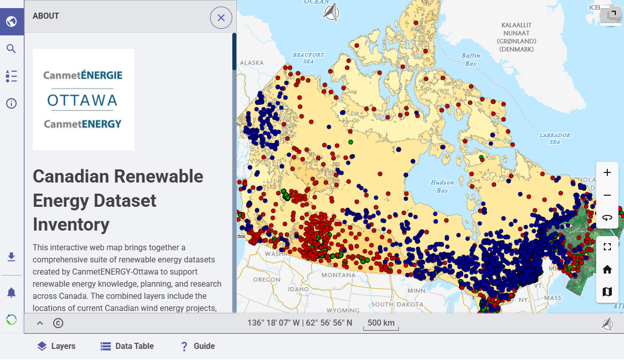Screen dimensions: 624x360
Task: Open the notifications bell in sidebar
Action: (x=12, y=293)
